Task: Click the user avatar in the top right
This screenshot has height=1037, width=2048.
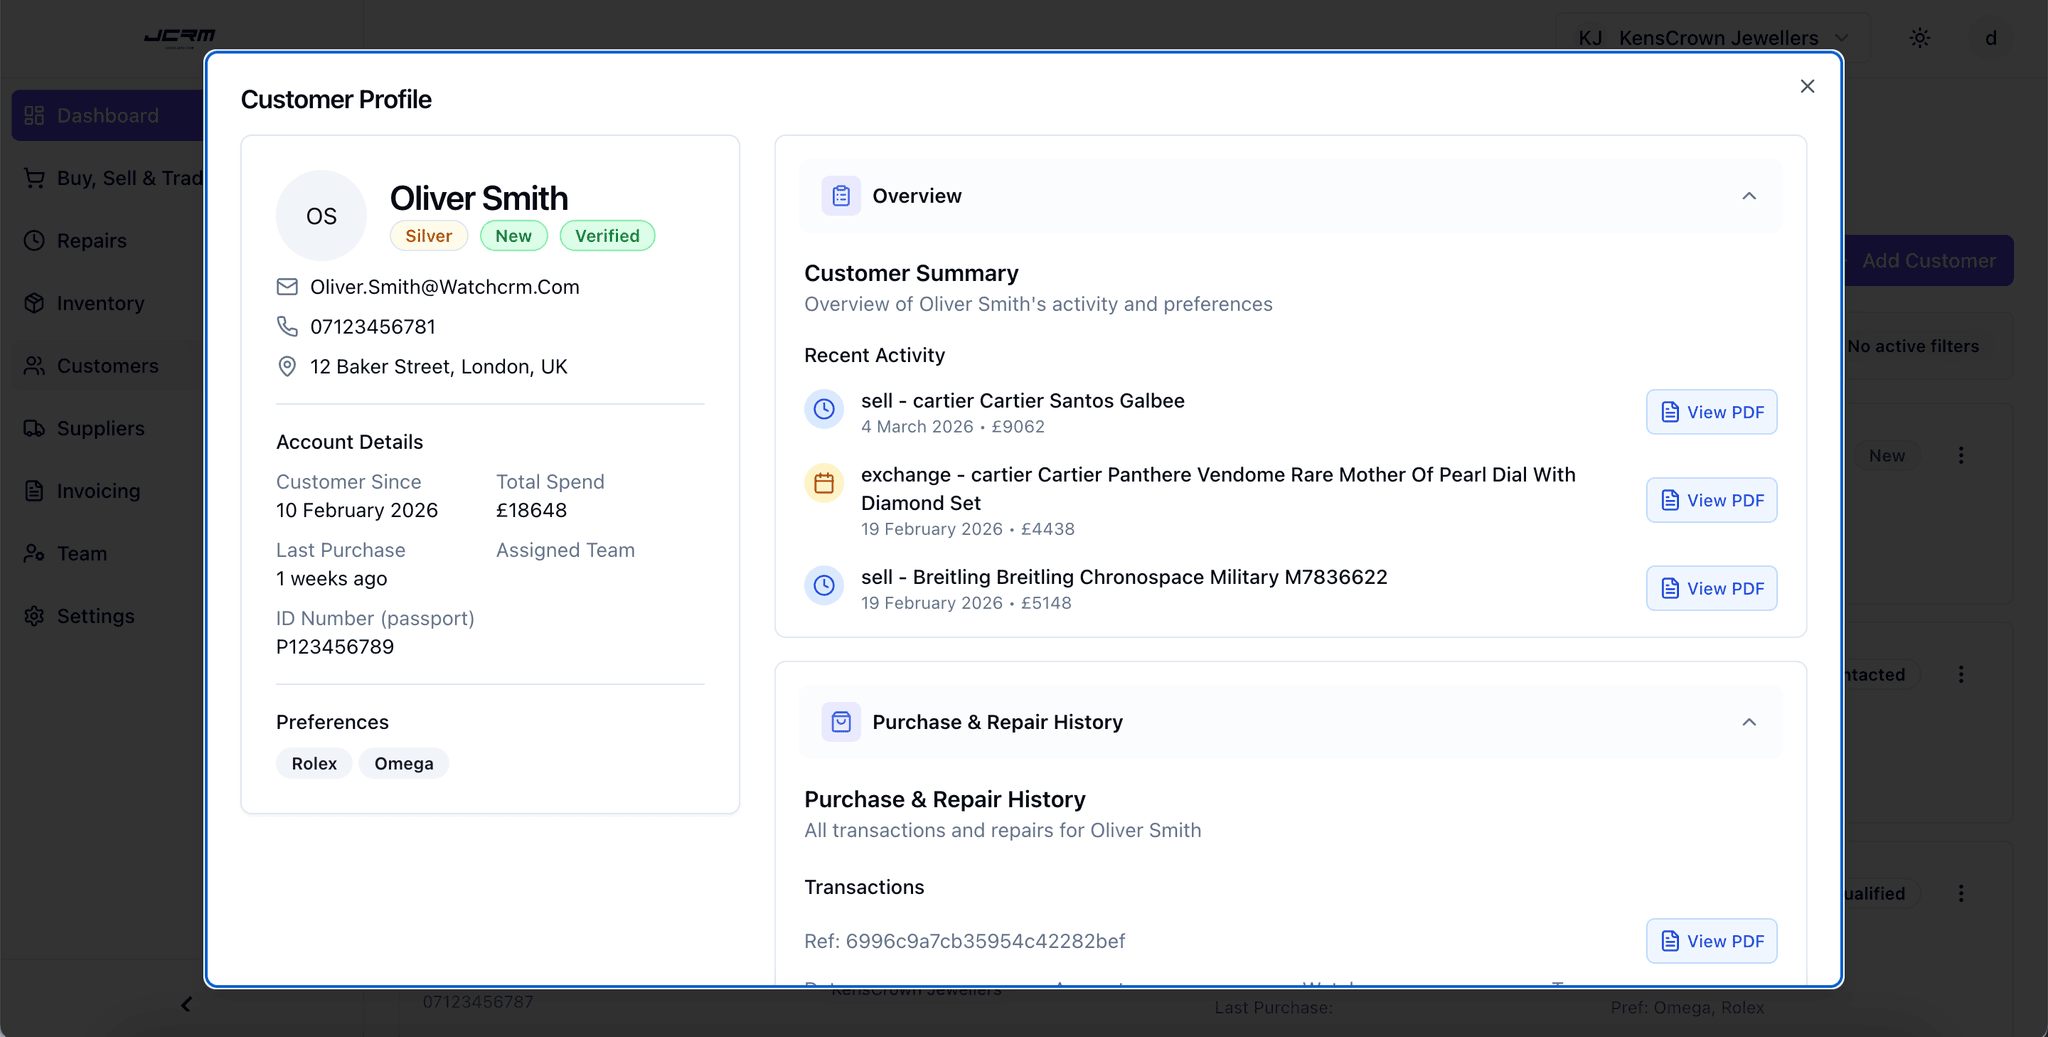Action: [1991, 37]
